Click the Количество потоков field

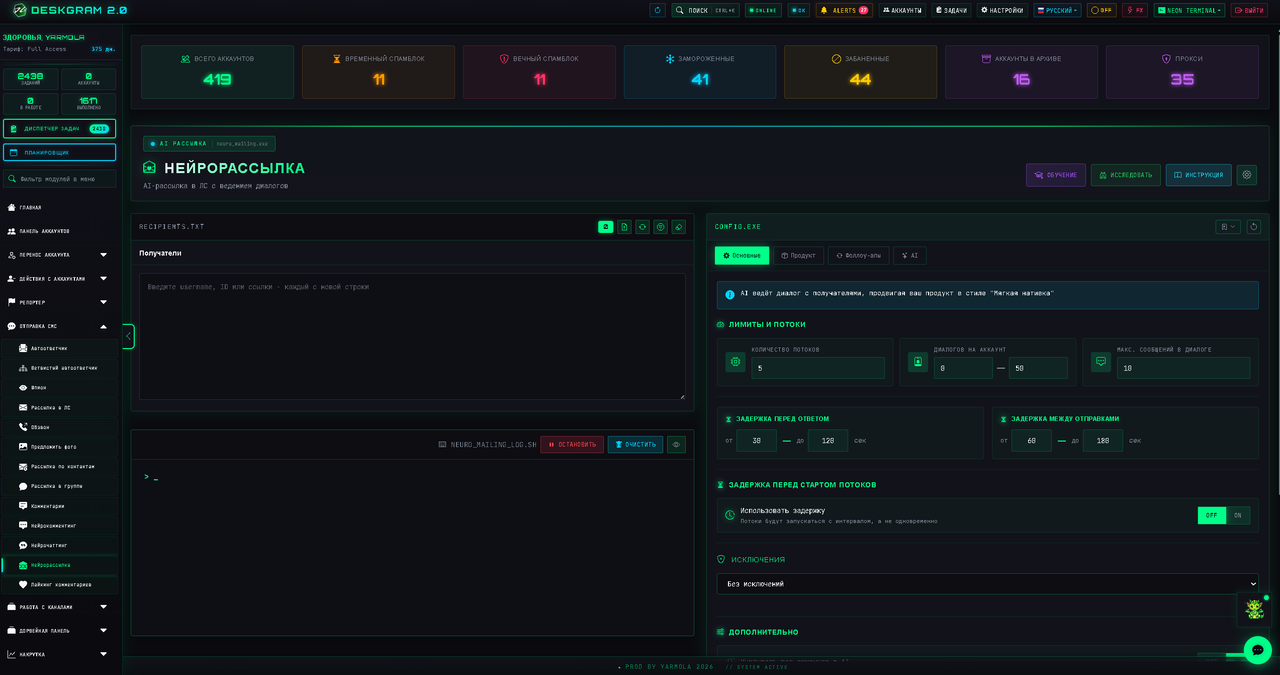[x=818, y=368]
